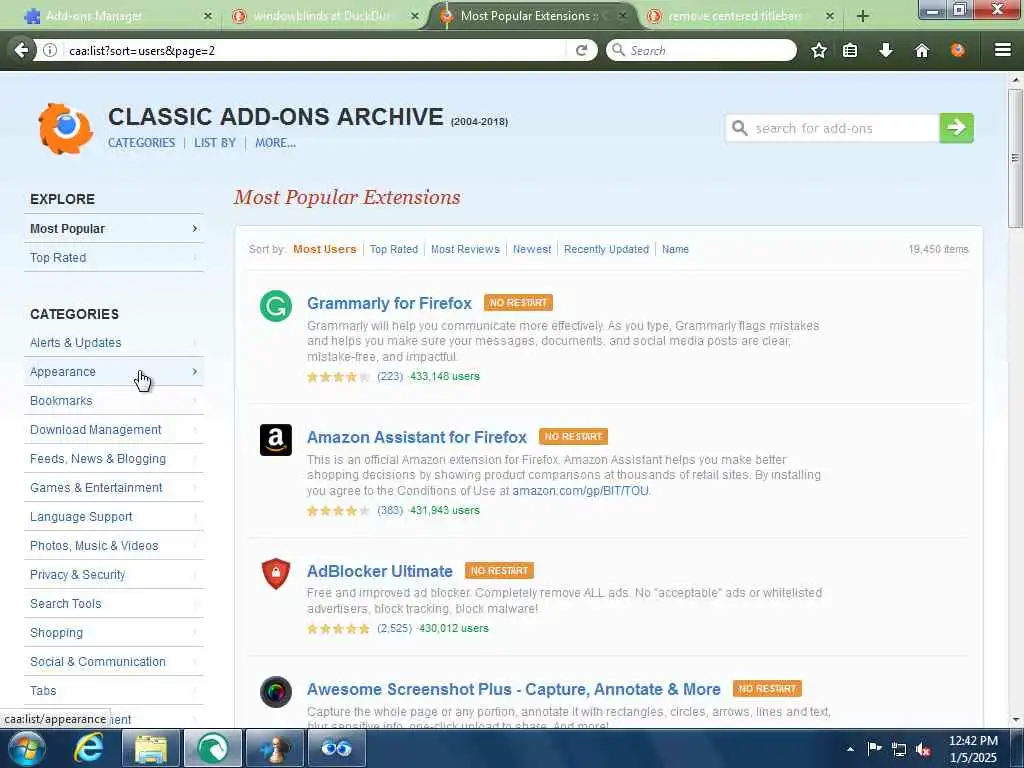Open the Windows Start button
This screenshot has width=1024, height=768.
click(x=27, y=748)
